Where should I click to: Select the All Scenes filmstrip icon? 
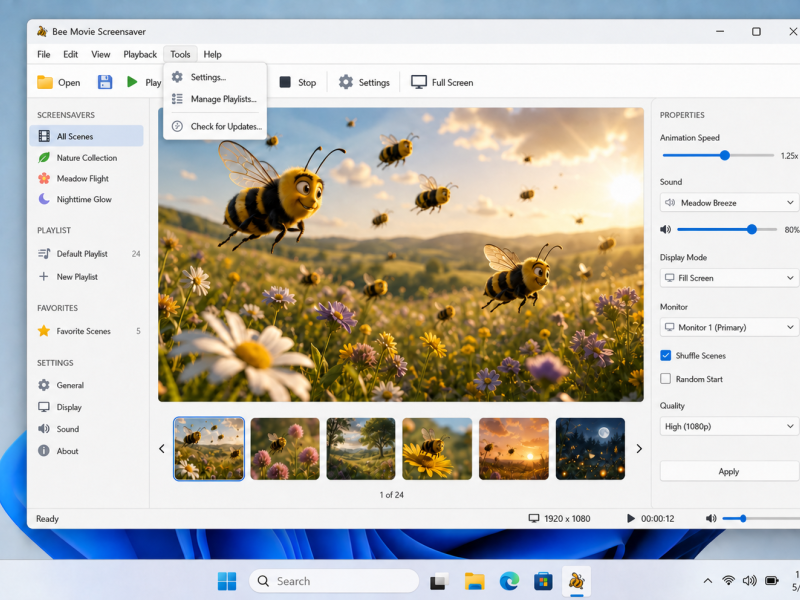click(44, 136)
